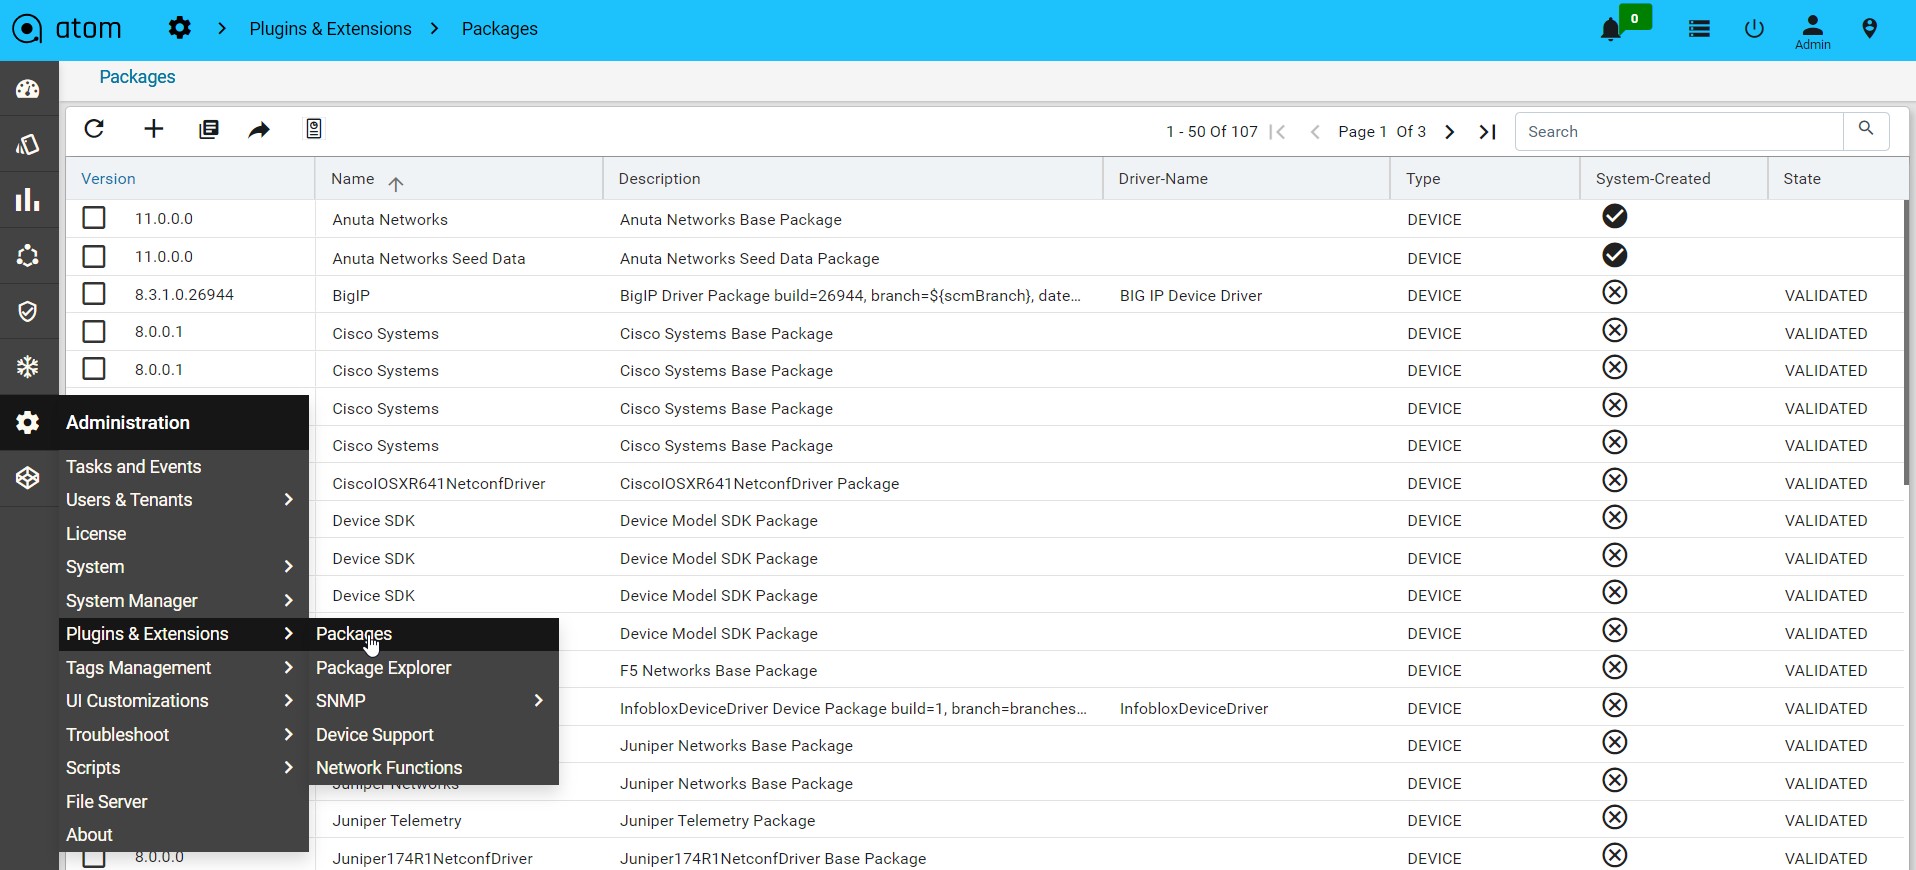Click the document badge toolbar icon
This screenshot has height=870, width=1916.
pos(314,129)
